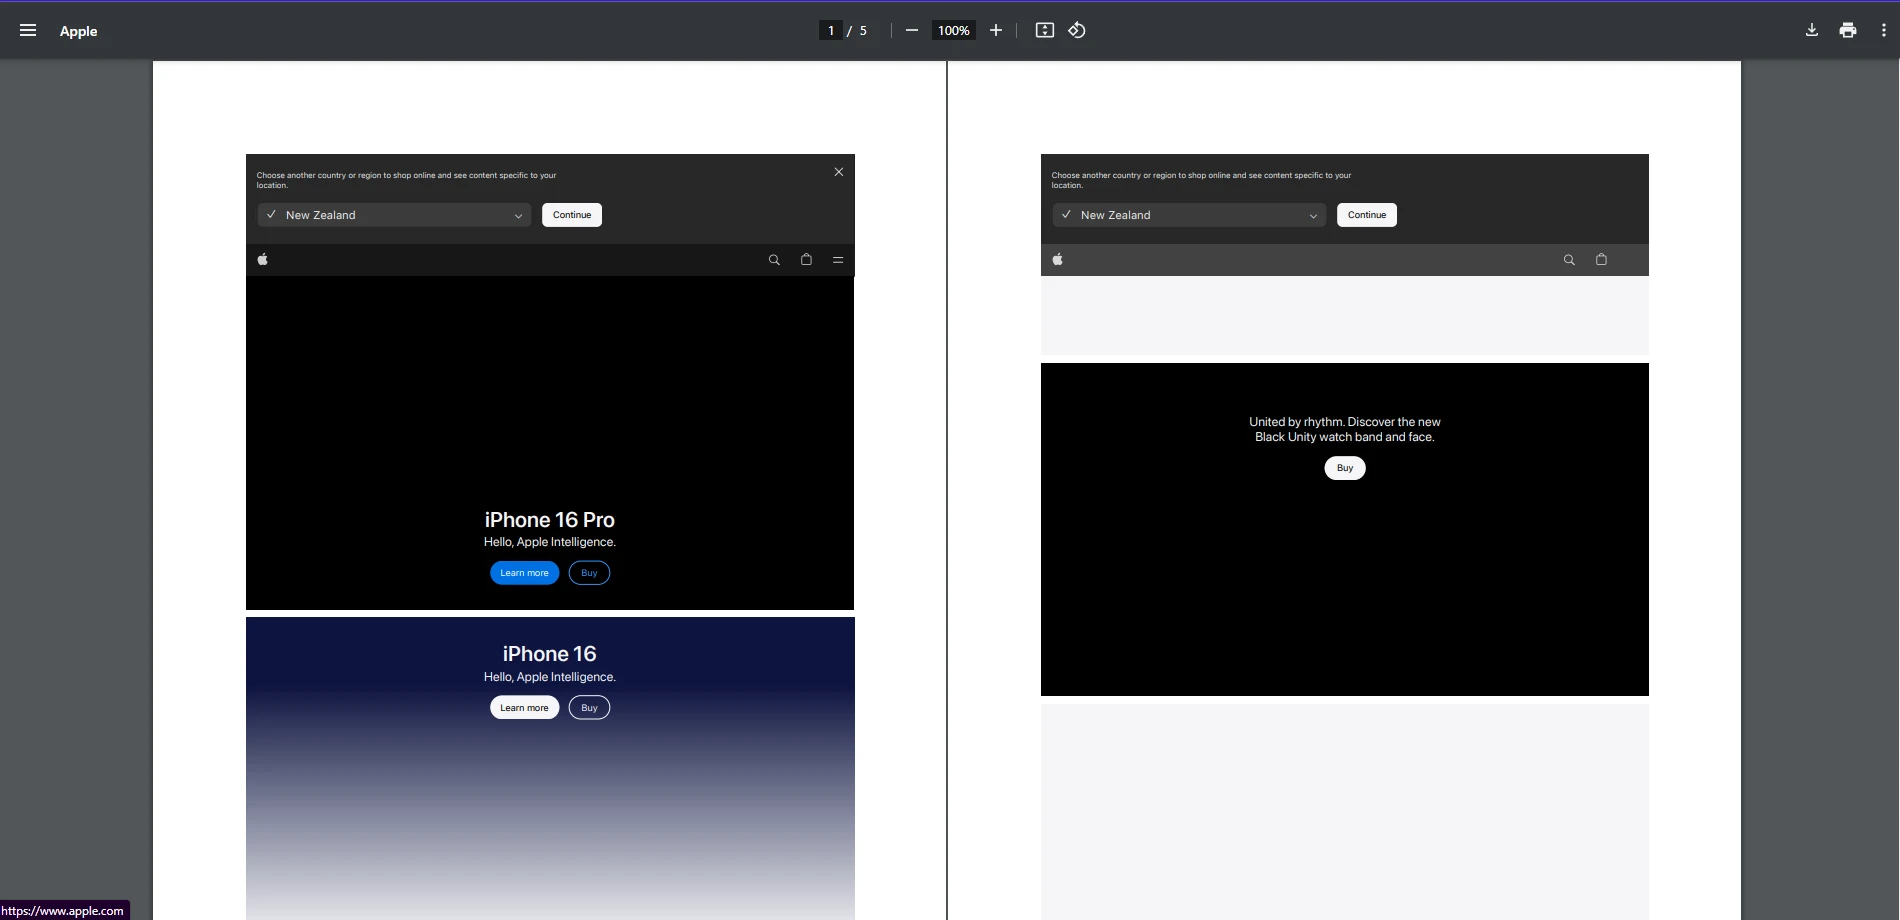Viewport: 1900px width, 920px height.
Task: Click the total page count '5'
Action: tap(863, 30)
